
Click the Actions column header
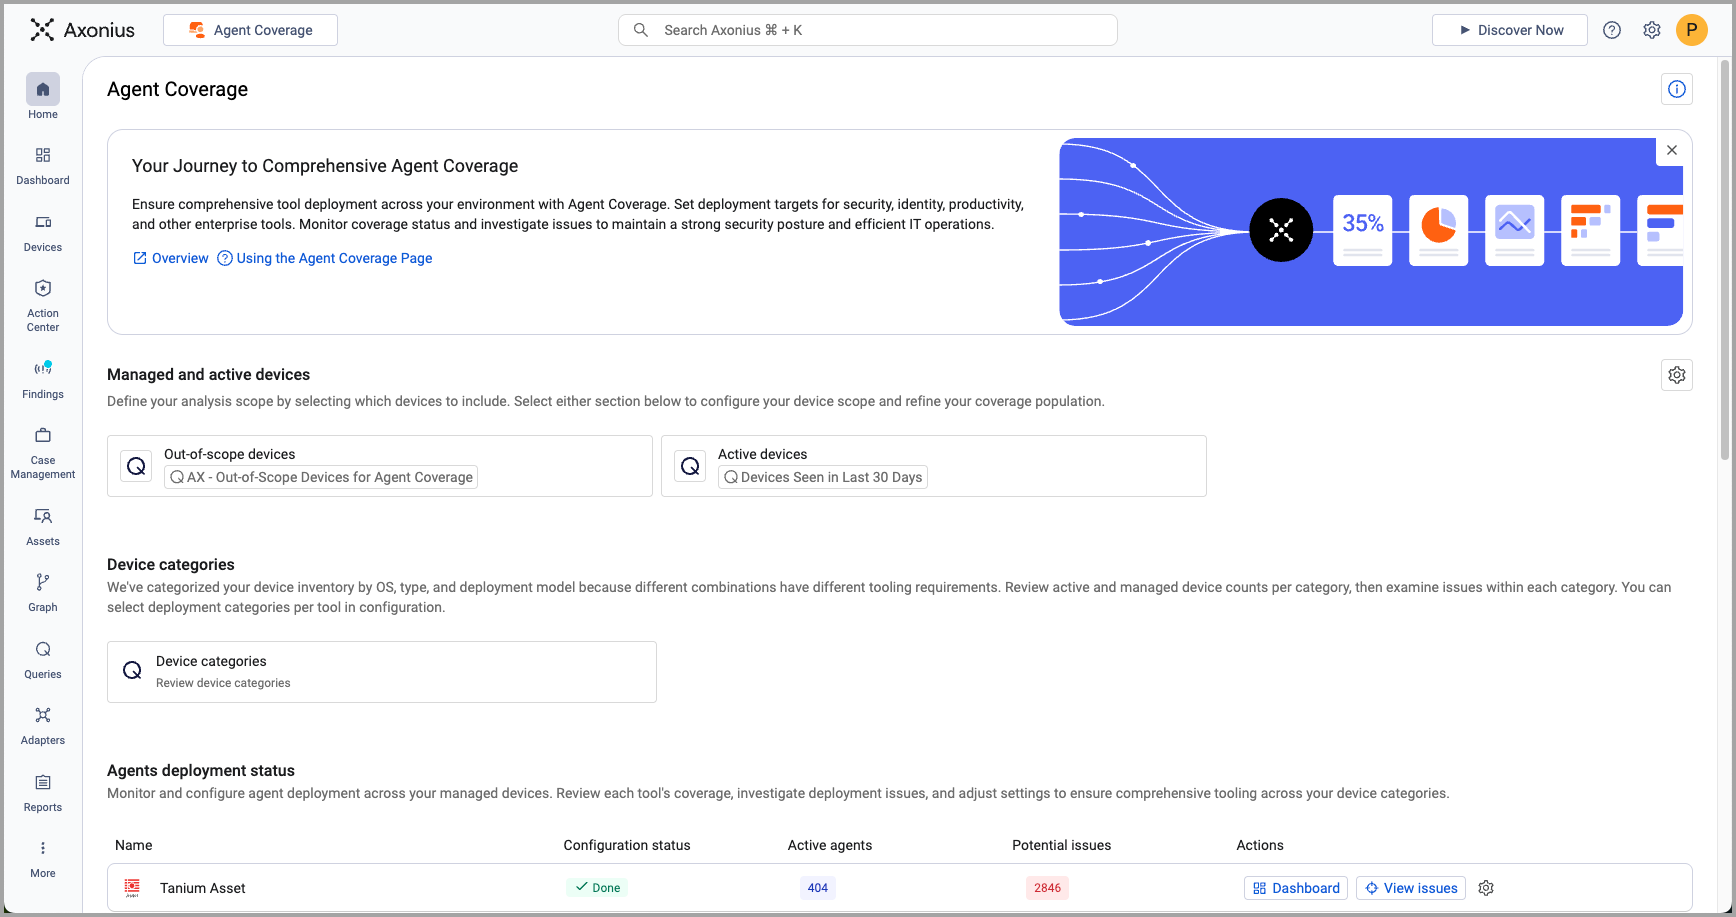1260,845
